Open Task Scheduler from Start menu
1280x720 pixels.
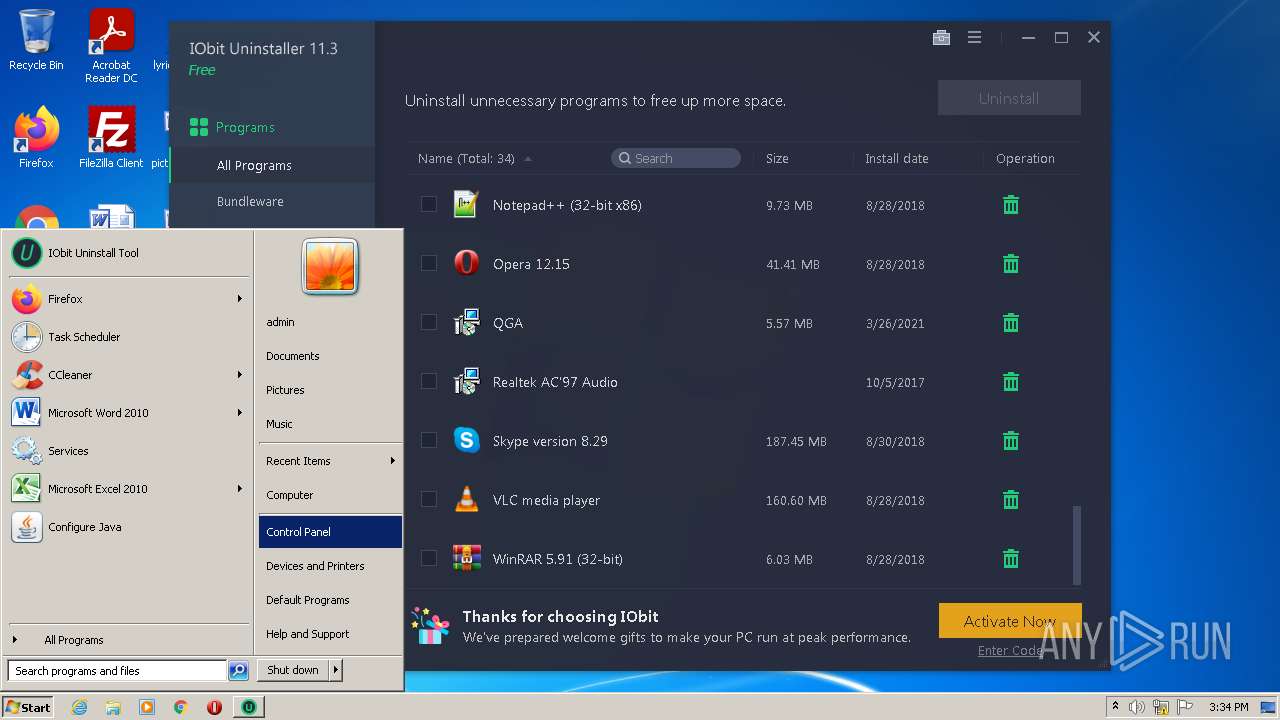(x=127, y=337)
